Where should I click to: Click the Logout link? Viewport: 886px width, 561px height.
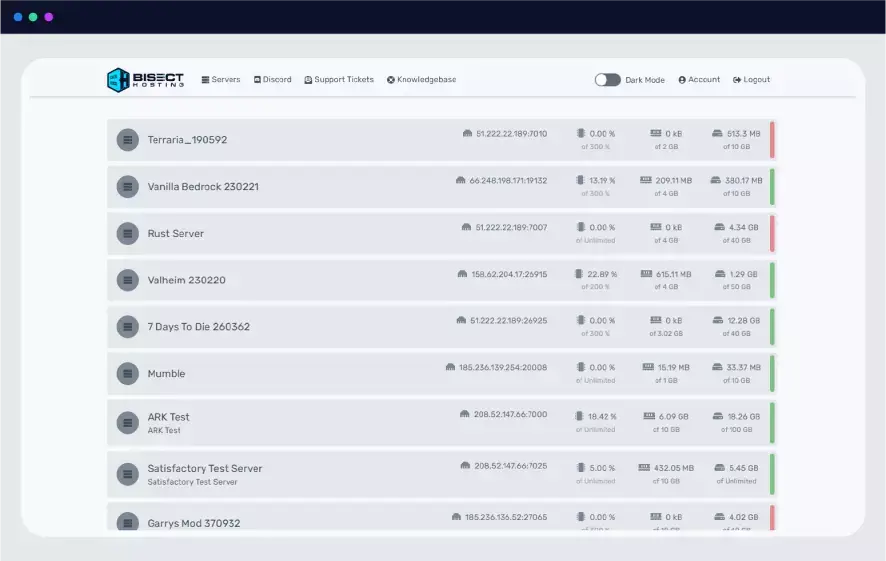click(x=751, y=80)
